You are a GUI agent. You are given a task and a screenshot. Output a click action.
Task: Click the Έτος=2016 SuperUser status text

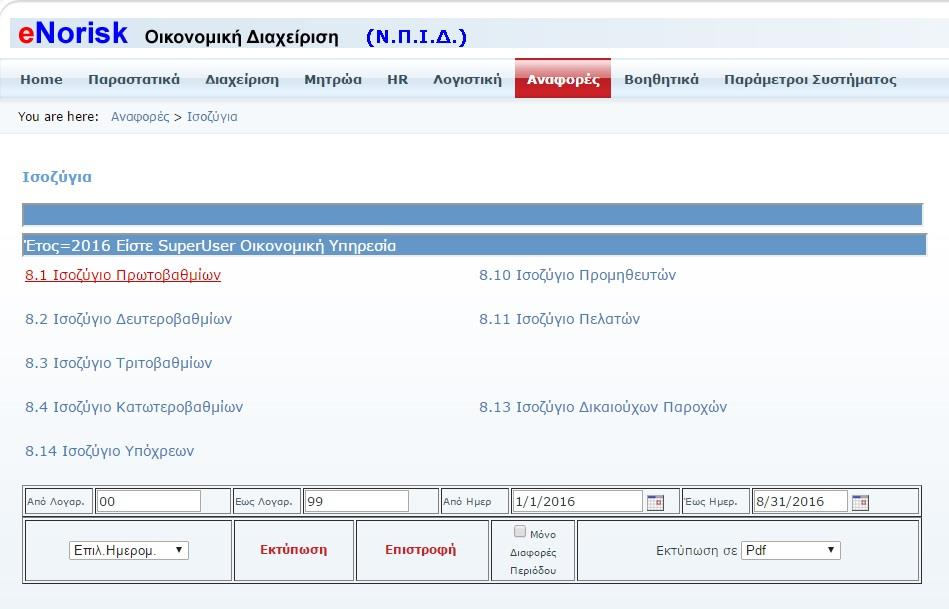(x=209, y=246)
